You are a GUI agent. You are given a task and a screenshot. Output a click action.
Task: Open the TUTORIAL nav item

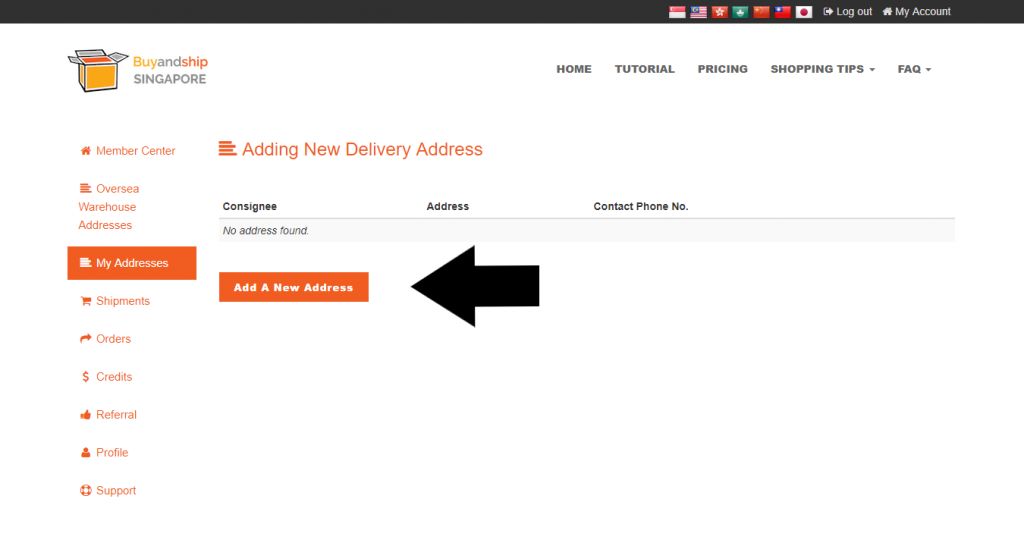point(645,69)
